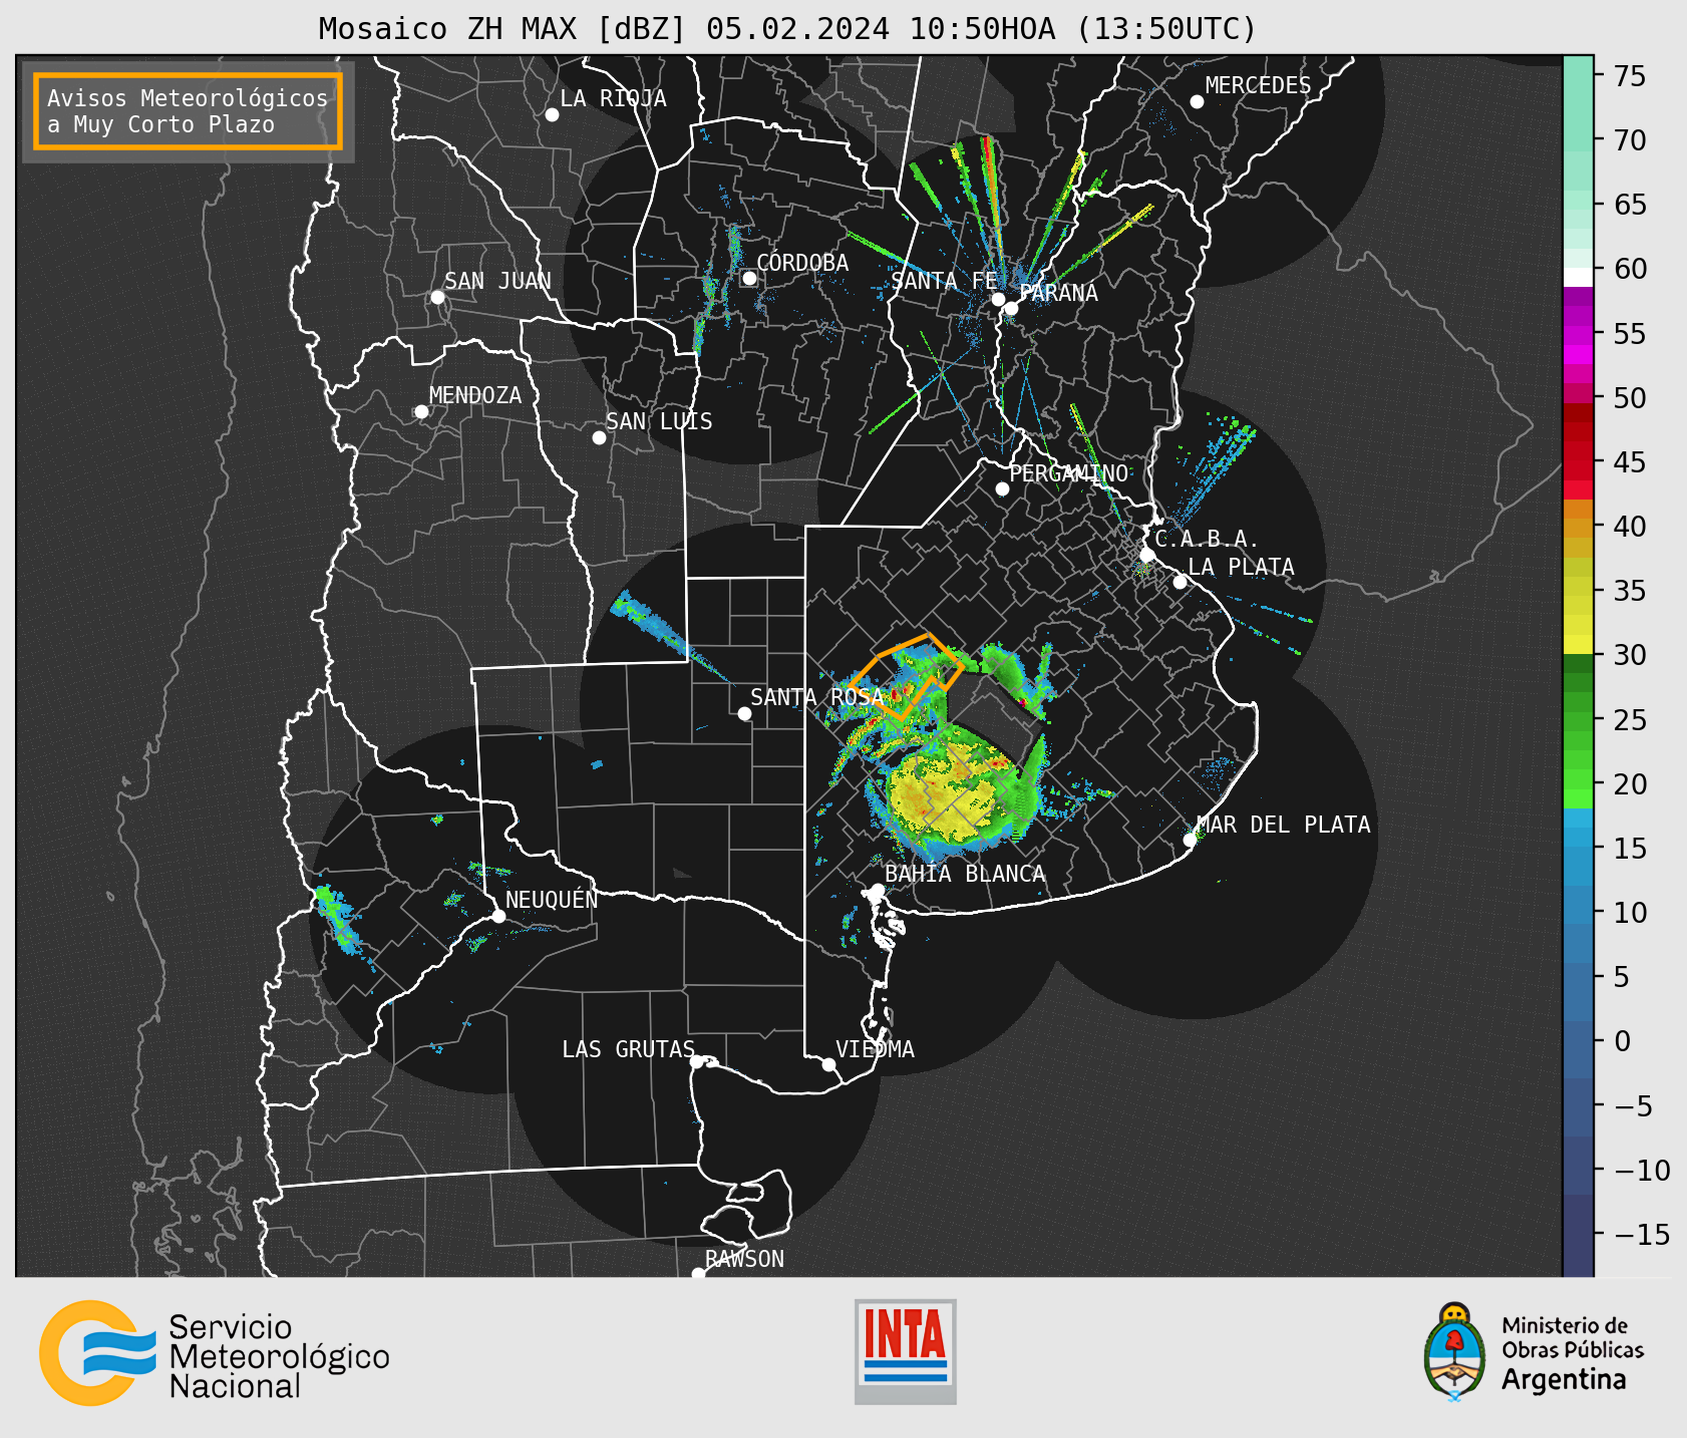Click the Viedma city marker
The width and height of the screenshot is (1687, 1438).
tap(828, 1064)
